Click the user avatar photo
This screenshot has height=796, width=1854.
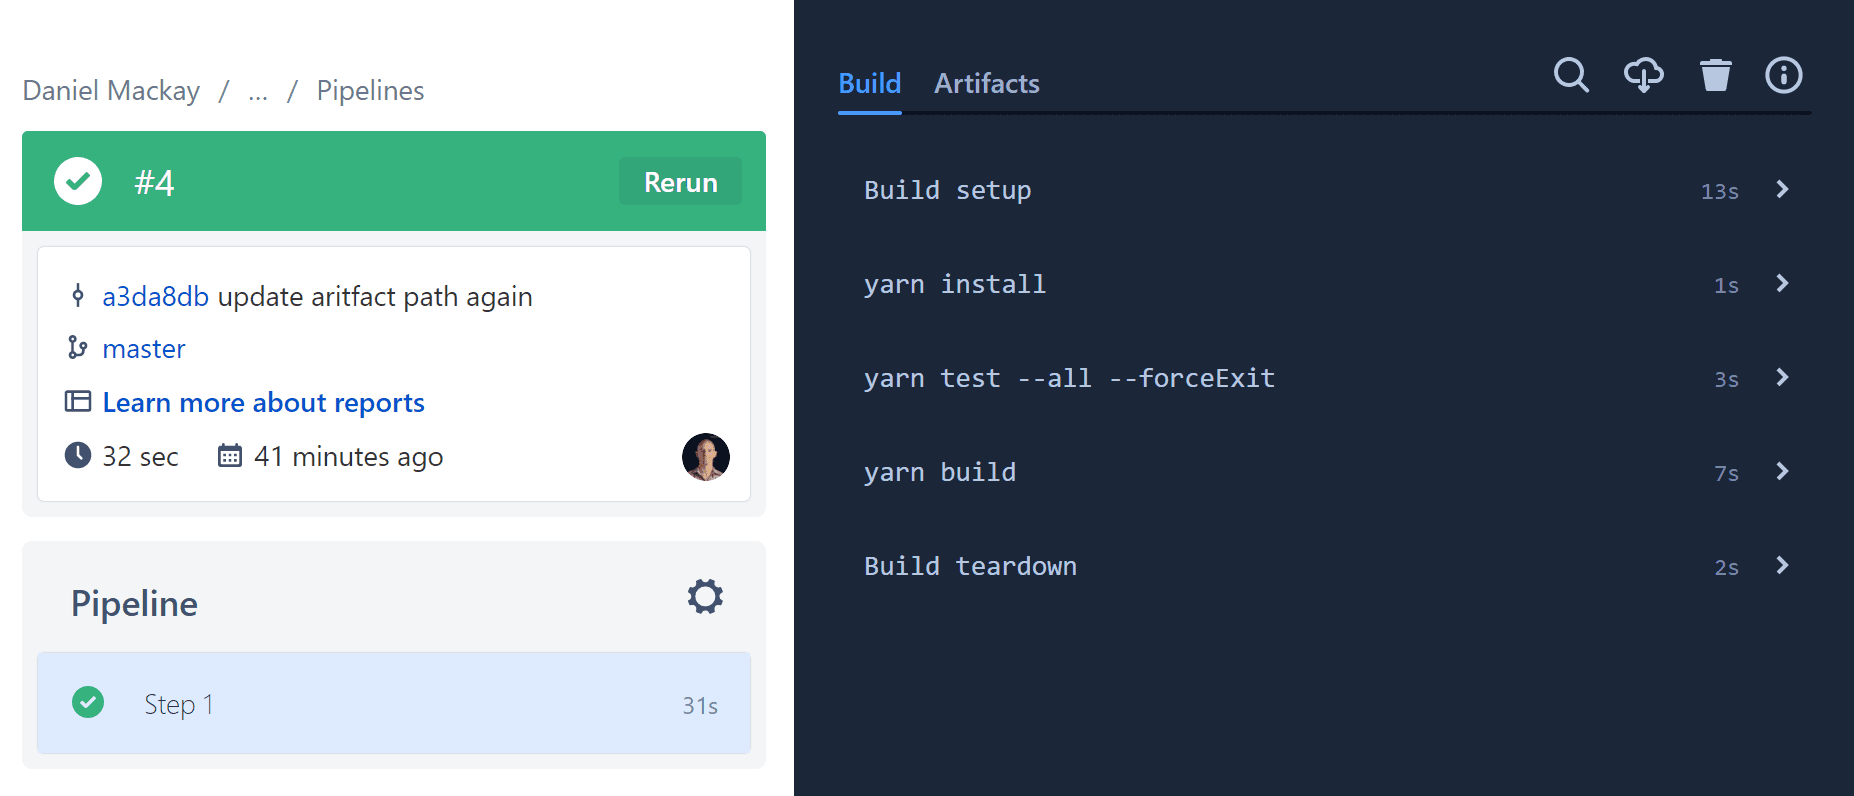coord(706,457)
